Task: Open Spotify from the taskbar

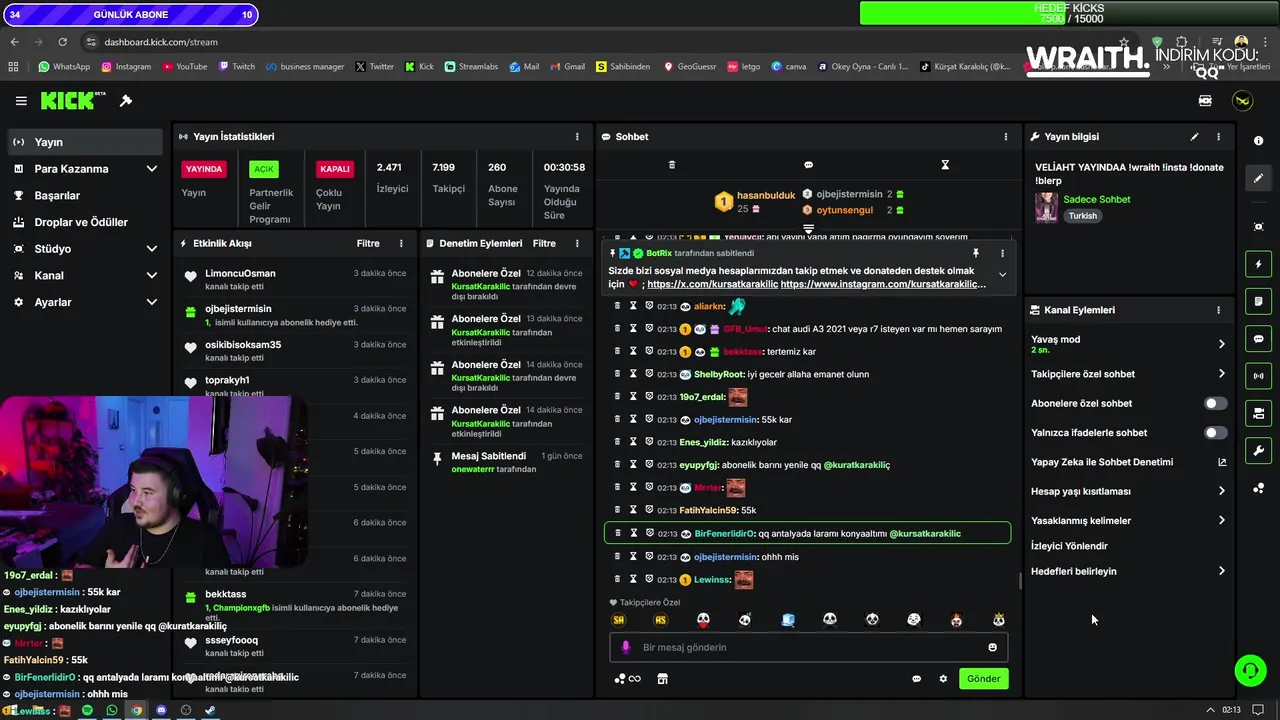Action: 87,710
